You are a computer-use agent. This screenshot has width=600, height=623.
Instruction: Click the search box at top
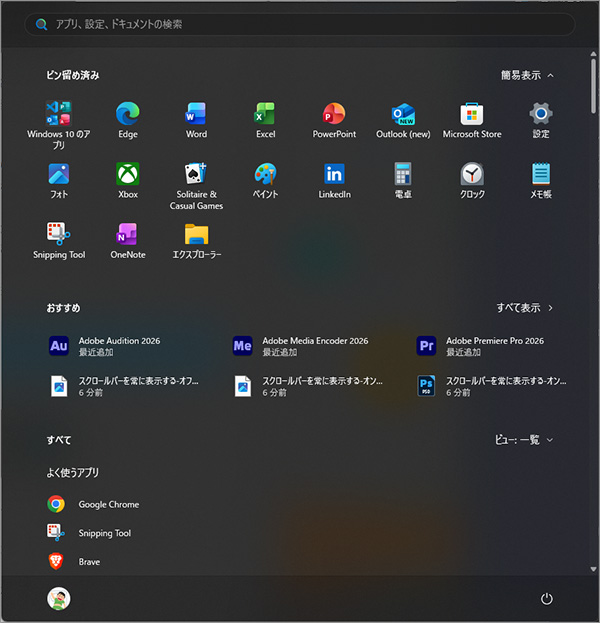coord(300,24)
